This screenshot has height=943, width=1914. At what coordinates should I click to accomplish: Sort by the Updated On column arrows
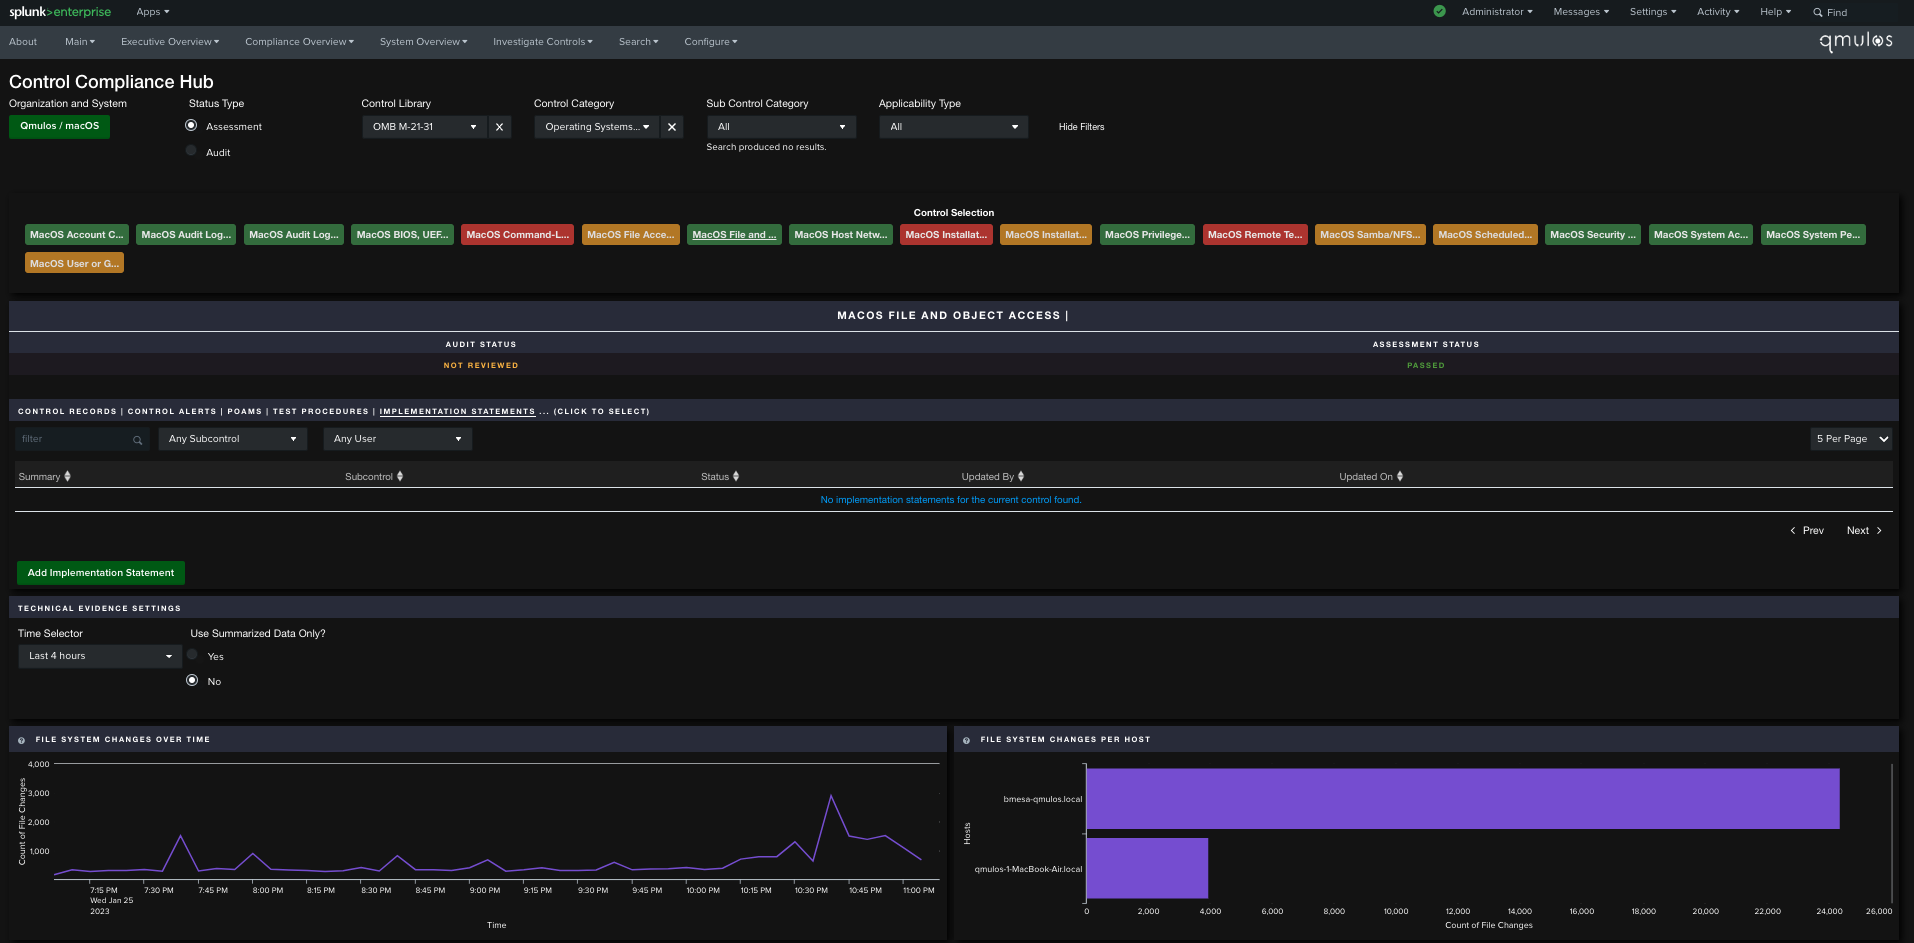(x=1400, y=477)
